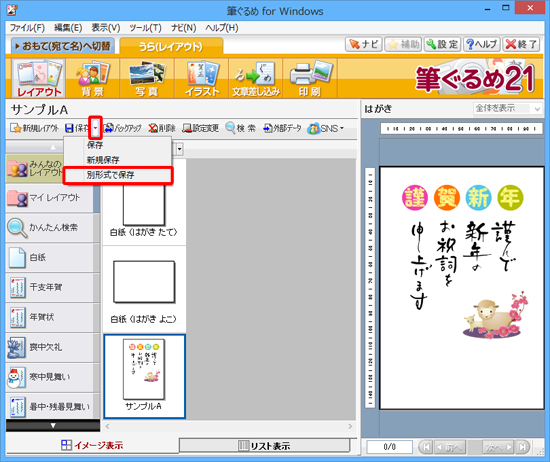
Task: Select the うら(レイアウト) tab
Action: [171, 46]
